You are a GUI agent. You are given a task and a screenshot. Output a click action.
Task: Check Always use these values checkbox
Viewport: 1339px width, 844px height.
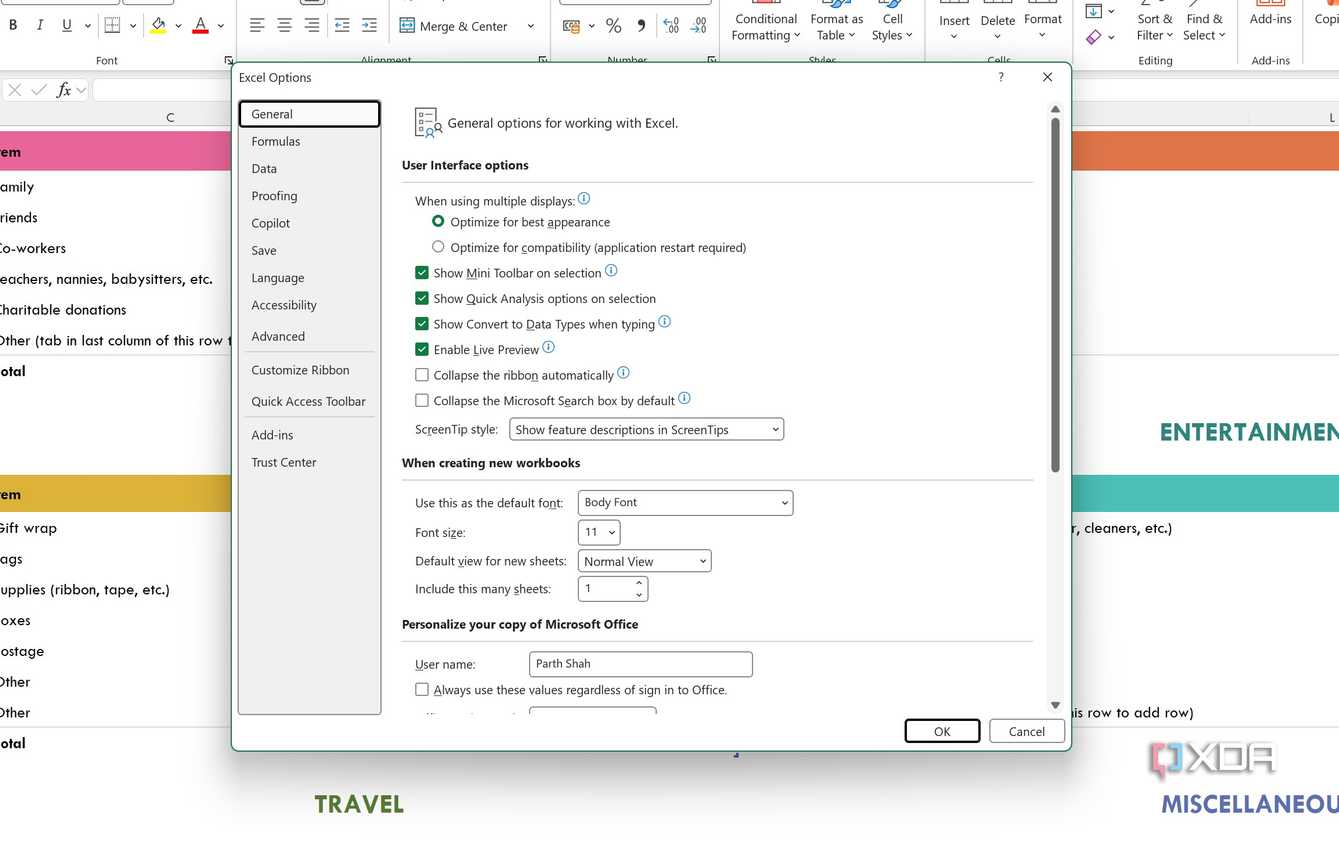click(422, 690)
